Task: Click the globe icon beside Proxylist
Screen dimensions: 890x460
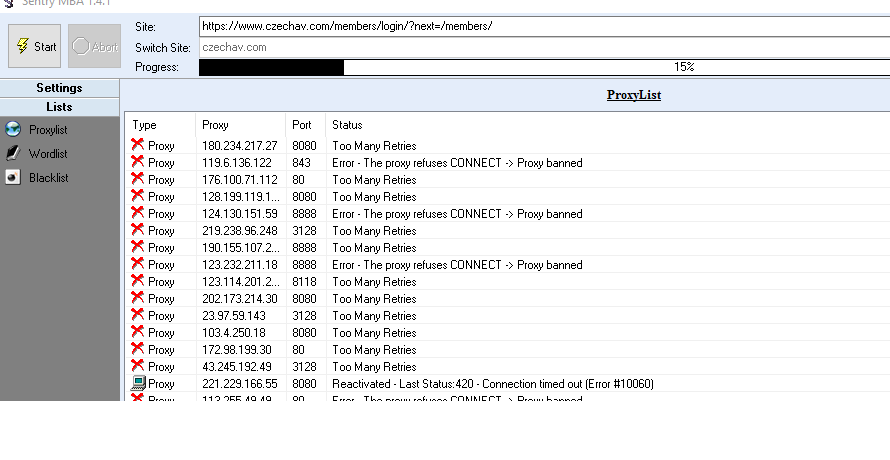Action: click(13, 129)
